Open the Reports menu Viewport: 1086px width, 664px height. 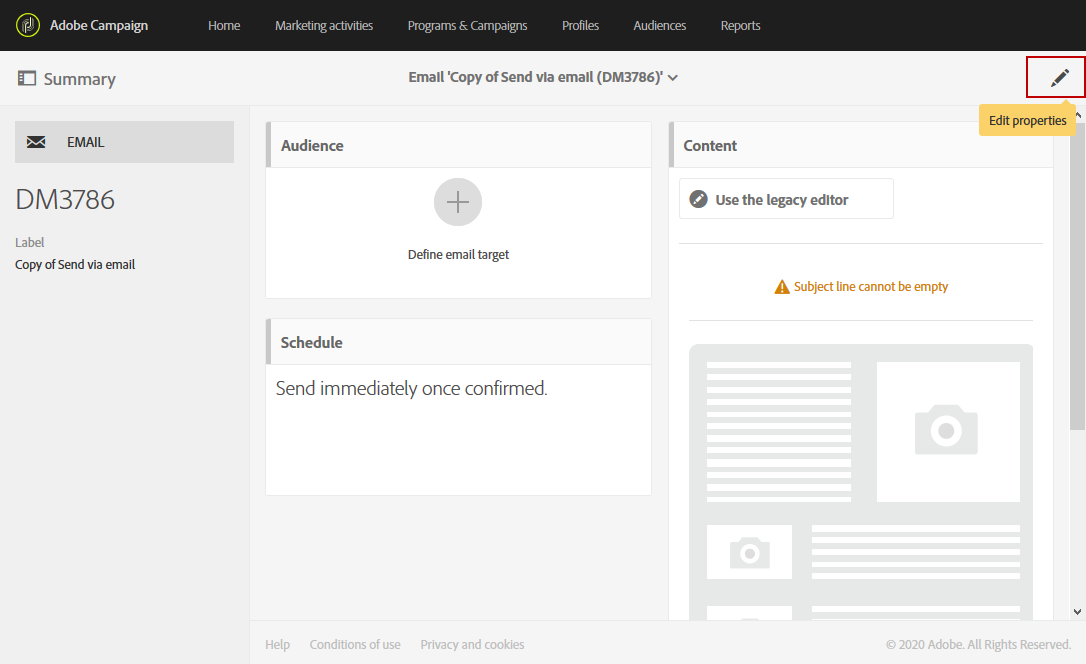740,26
